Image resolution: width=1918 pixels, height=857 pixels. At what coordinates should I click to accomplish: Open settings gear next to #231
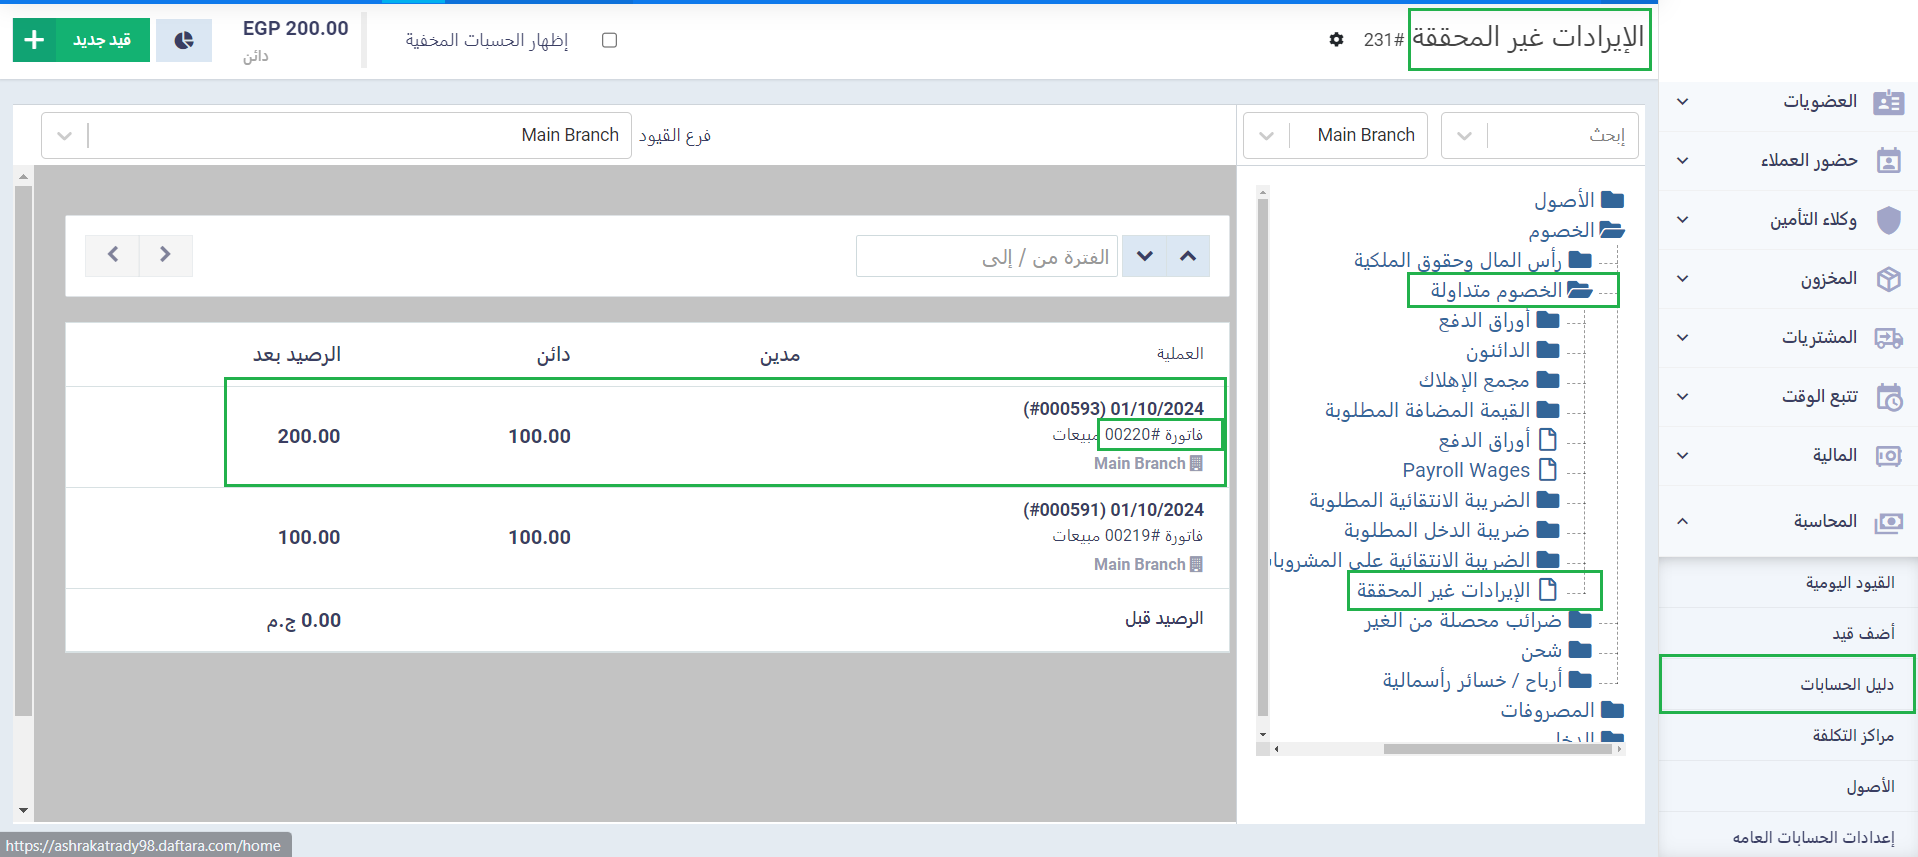1336,40
